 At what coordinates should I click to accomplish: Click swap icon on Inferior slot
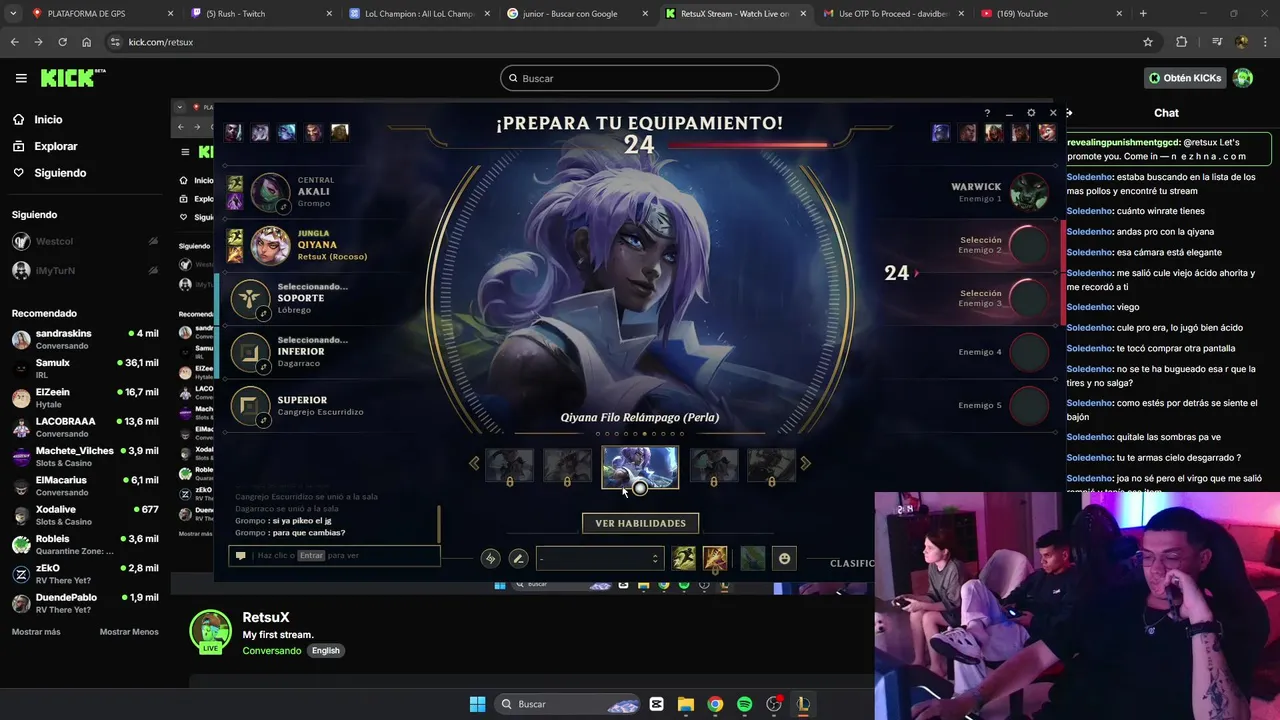tap(264, 367)
